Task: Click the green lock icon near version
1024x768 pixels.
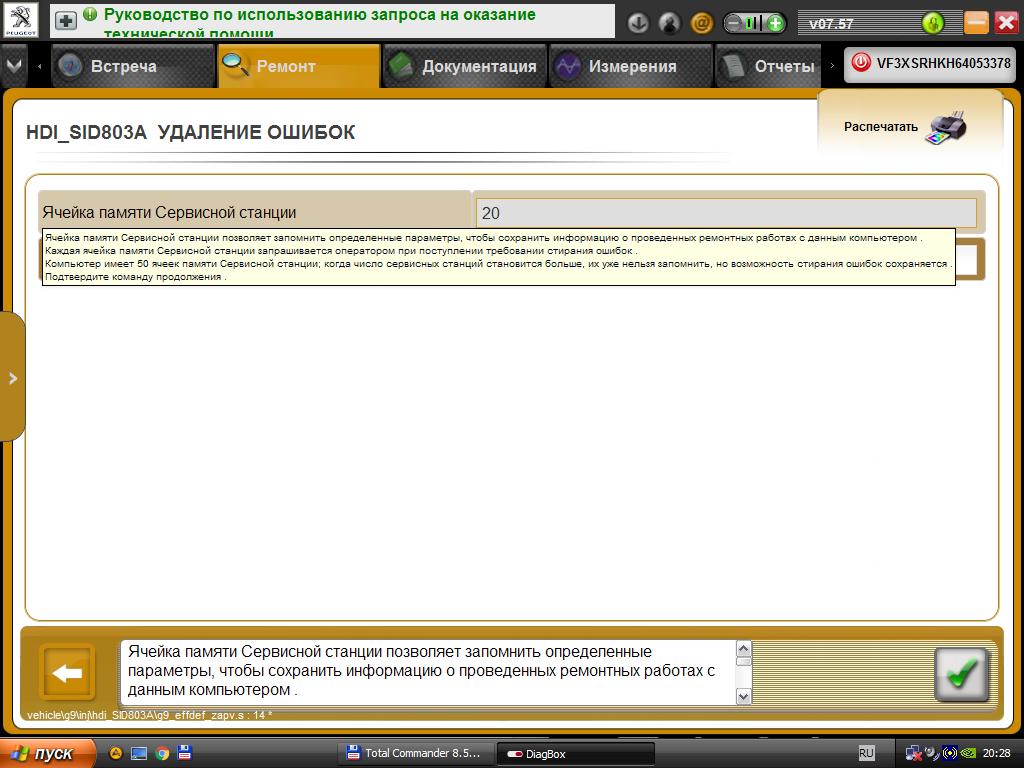Action: pos(932,23)
